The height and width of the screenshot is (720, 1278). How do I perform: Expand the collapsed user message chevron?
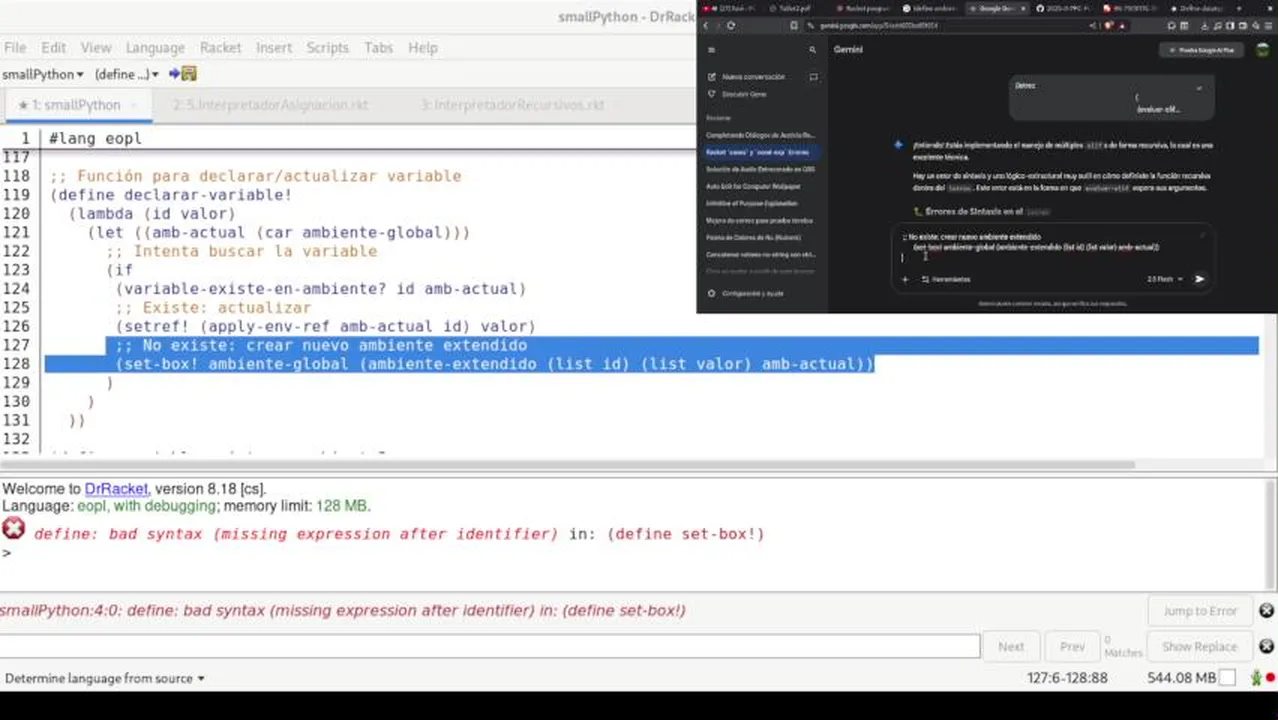coord(1199,88)
